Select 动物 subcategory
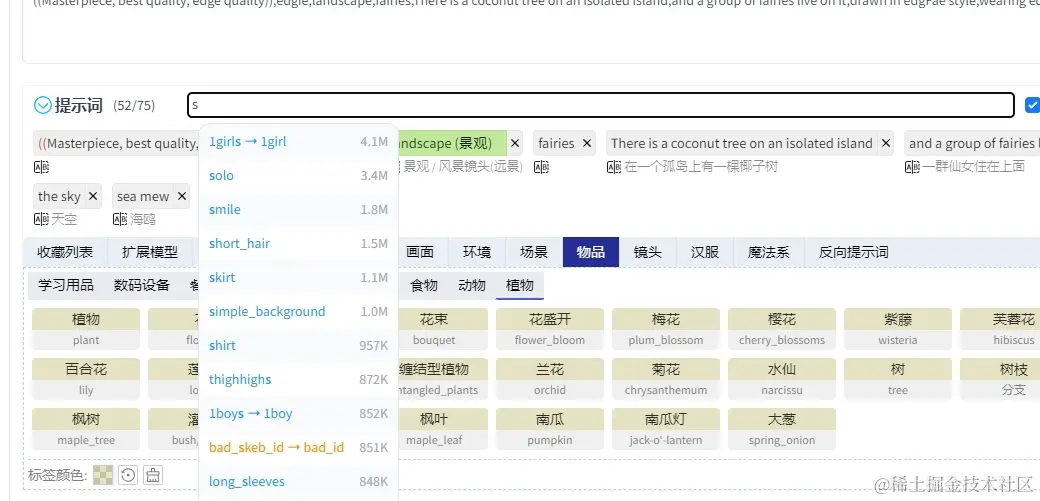The width and height of the screenshot is (1040, 501). 472,285
